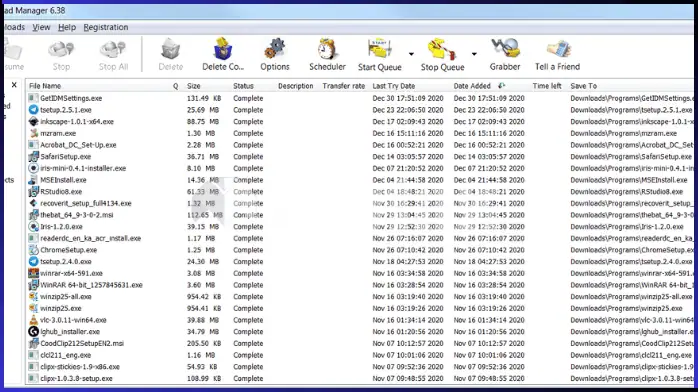Viewport: 698px width, 392px height.
Task: Click Complete status of vlc-3.0.11-win64.exe
Action: [248, 320]
